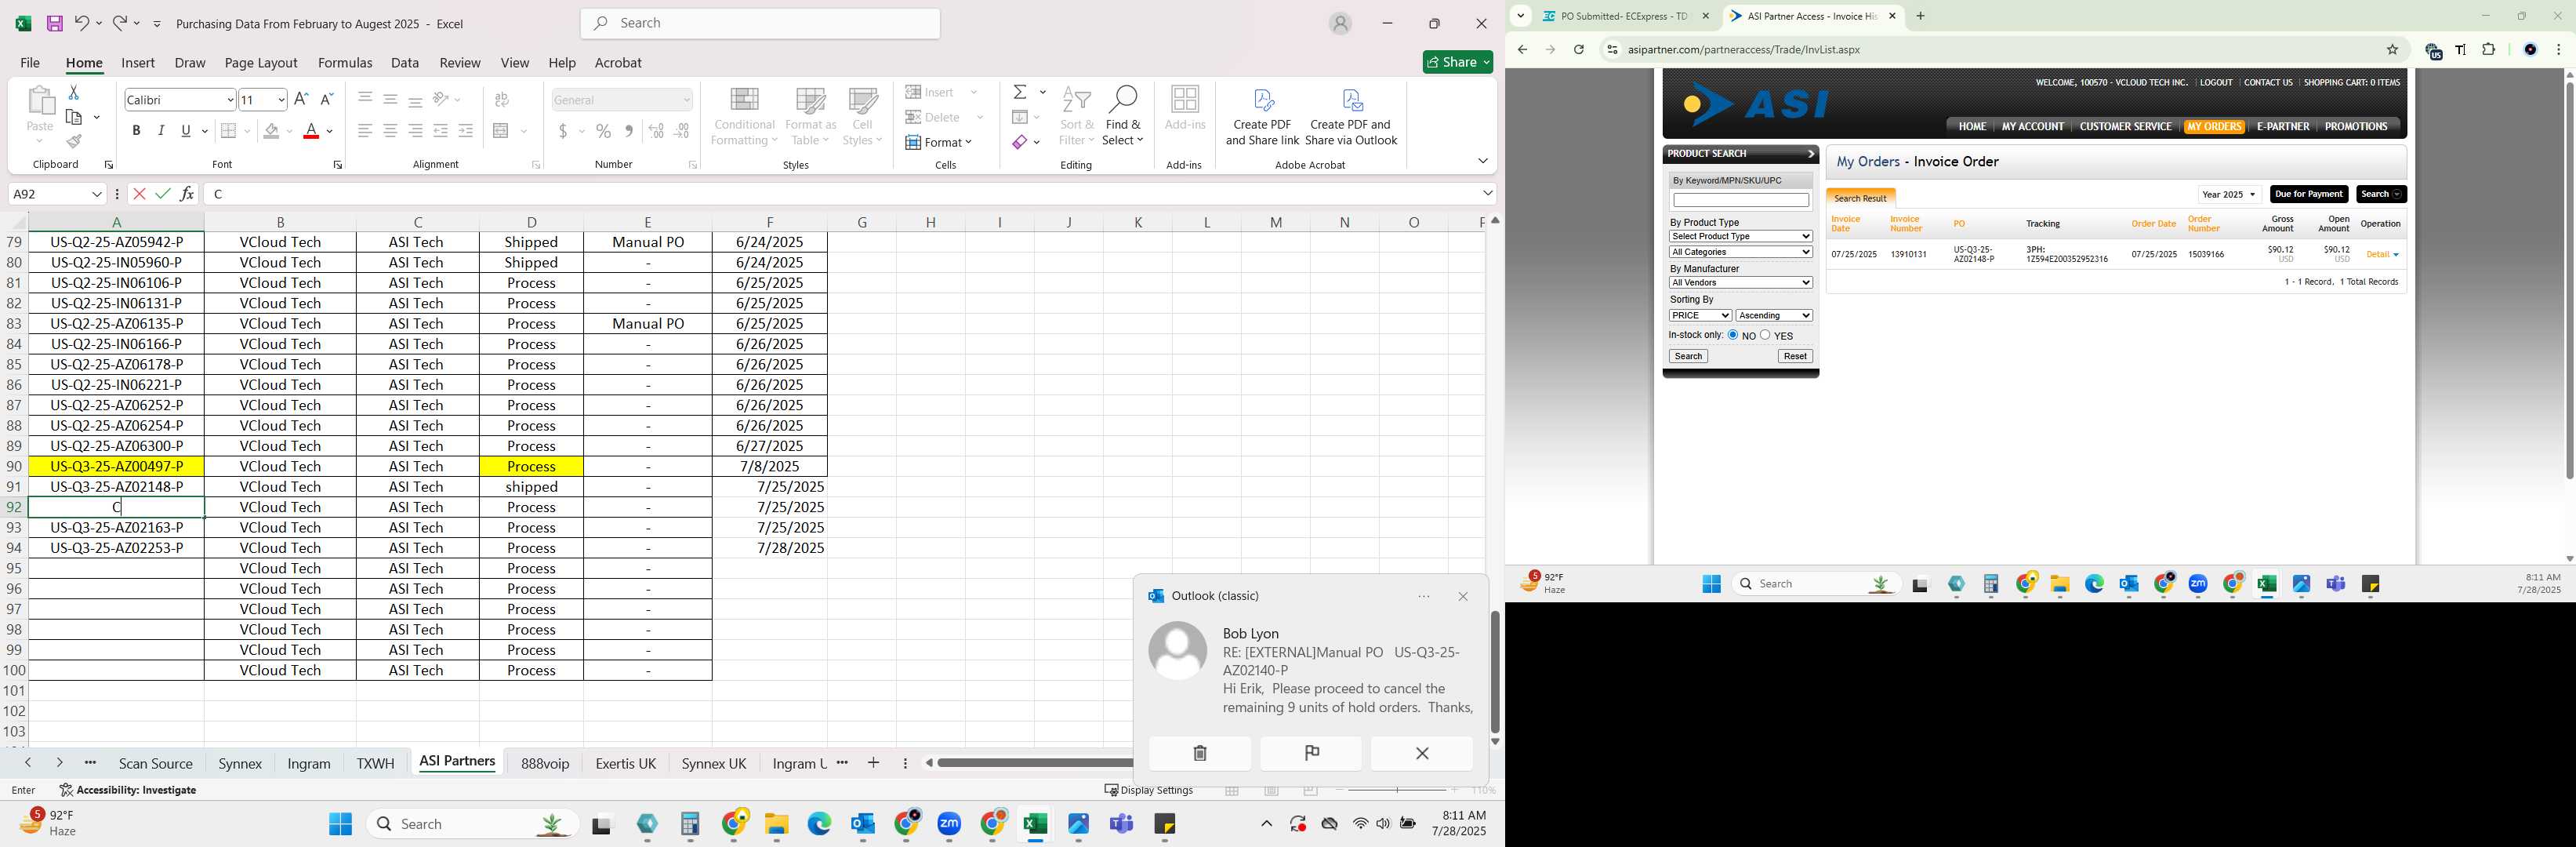Screen dimensions: 2576x847
Task: Click Create PDF and Share link
Action: (x=1262, y=117)
